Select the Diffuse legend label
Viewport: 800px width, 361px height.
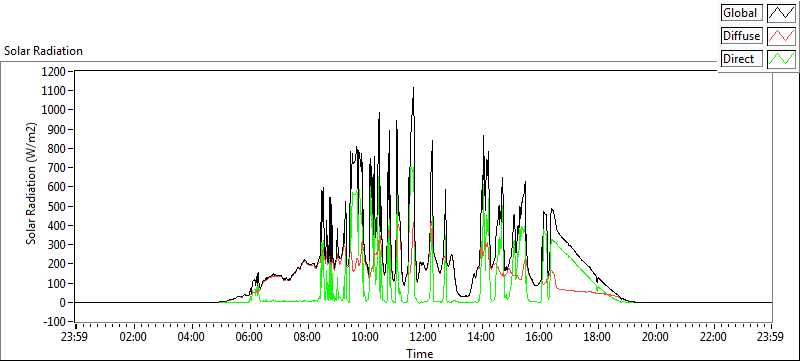pyautogui.click(x=742, y=36)
